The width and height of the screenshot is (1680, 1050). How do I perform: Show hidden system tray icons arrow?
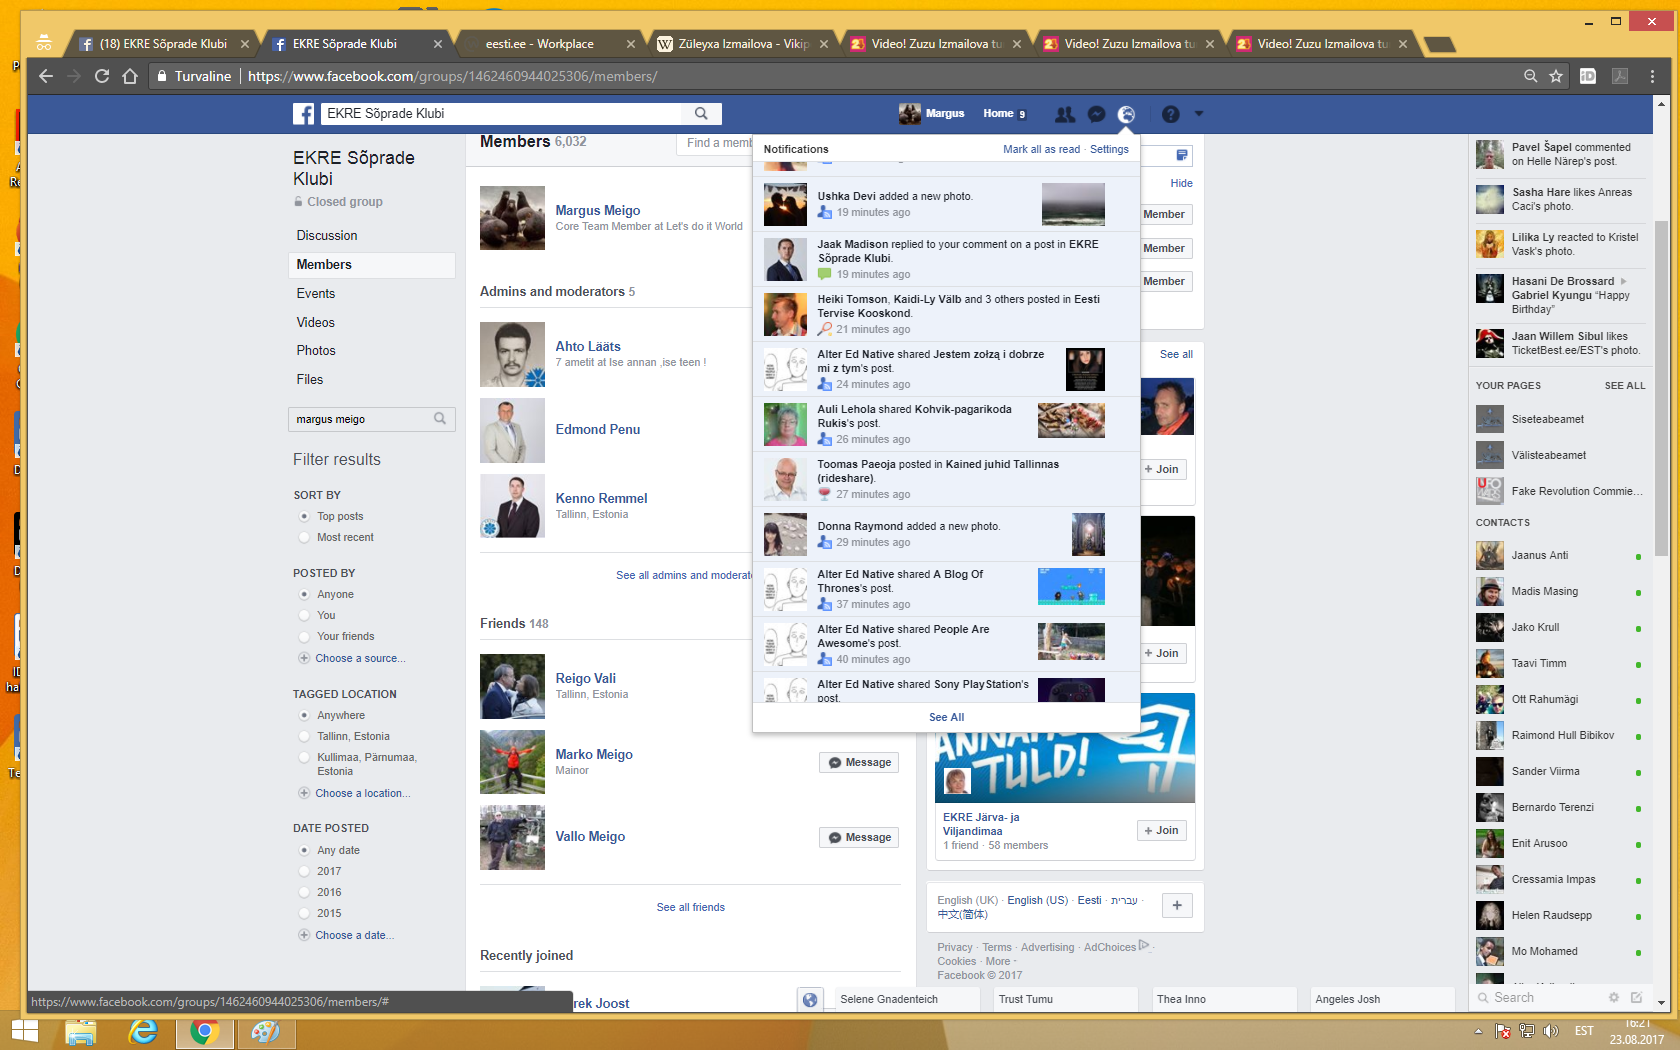(1478, 1031)
